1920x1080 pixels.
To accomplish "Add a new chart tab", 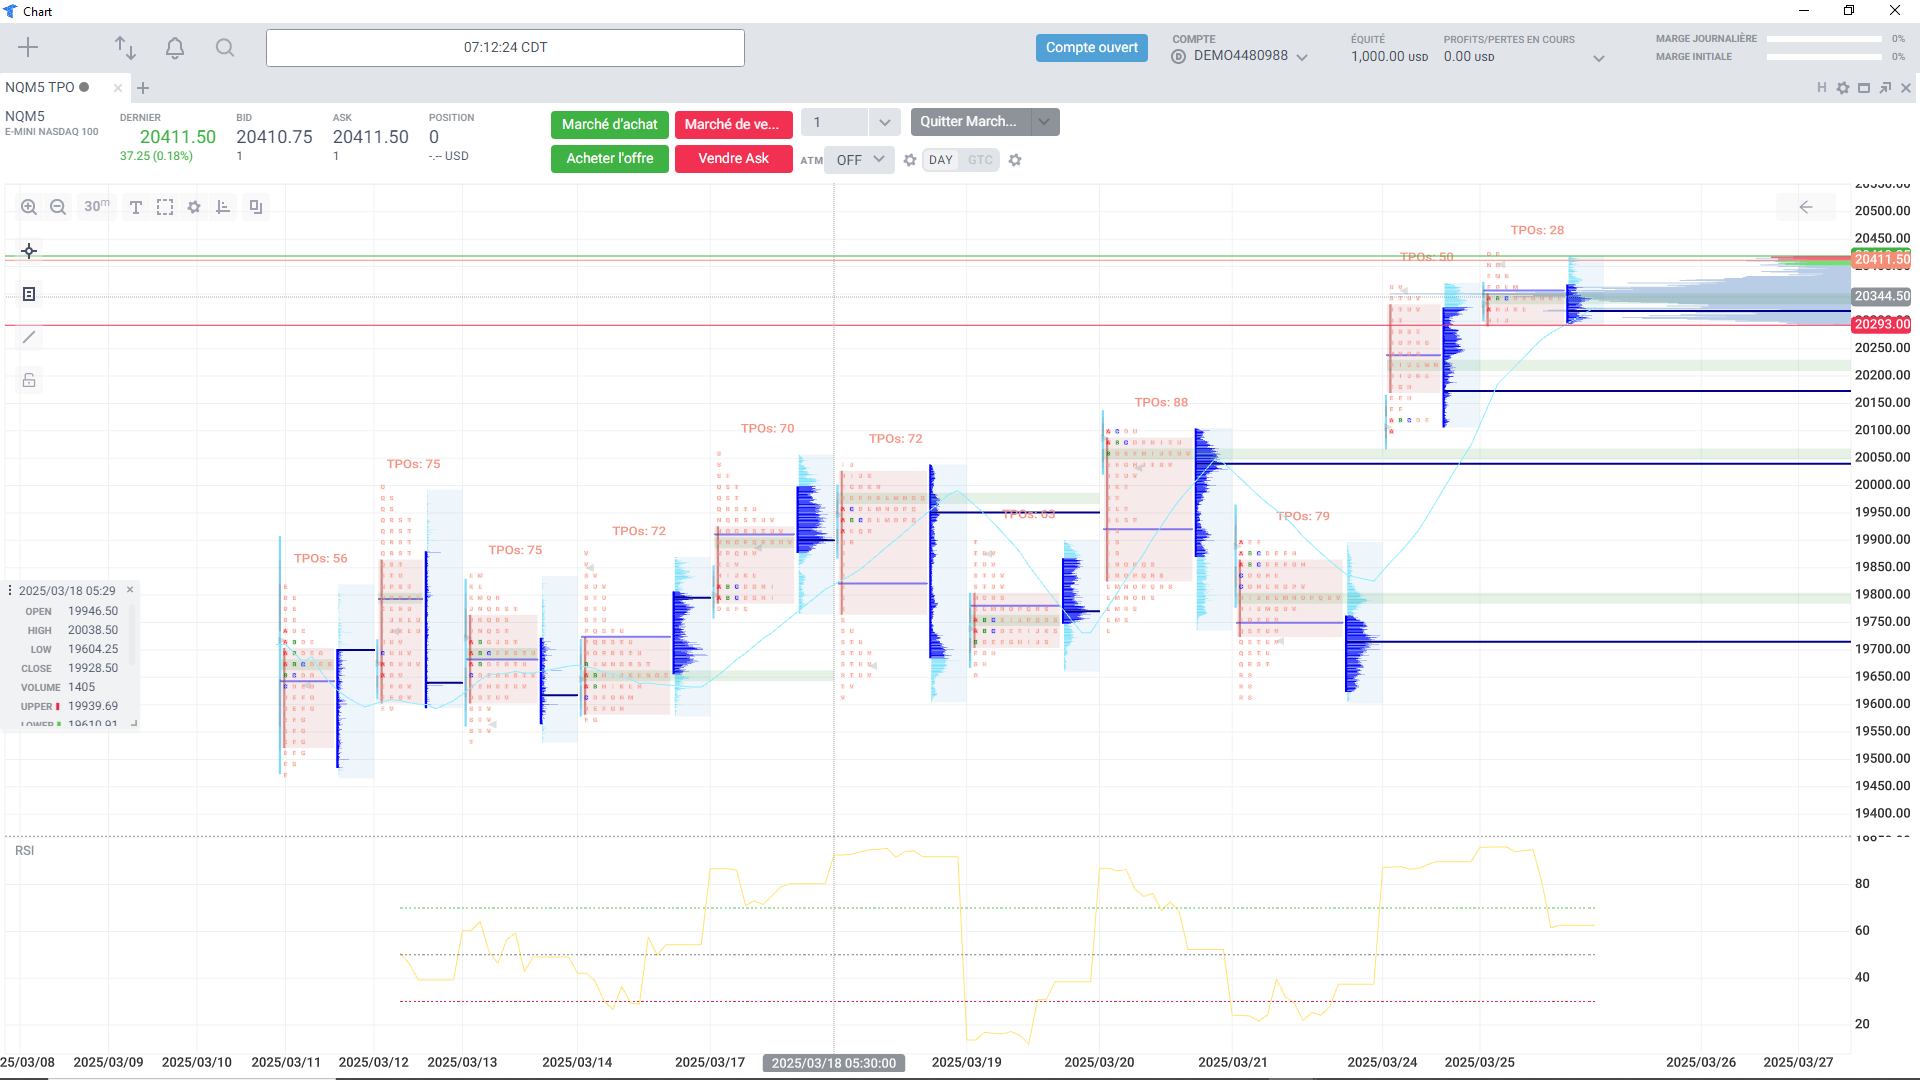I will [143, 88].
